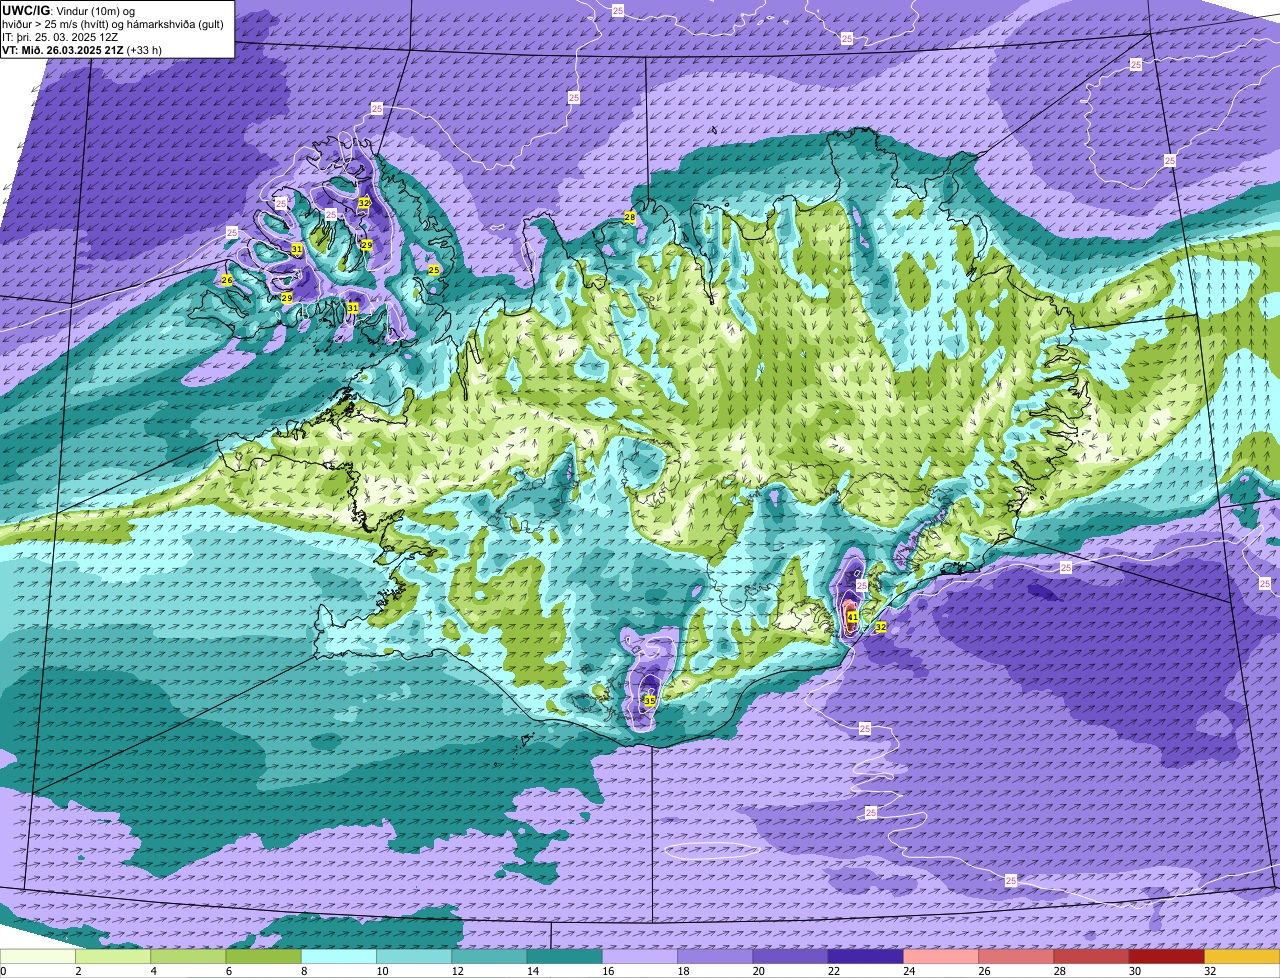Image resolution: width=1280 pixels, height=978 pixels.
Task: Select the 2–4 m/s light yellow-green legend swatch
Action: point(113,956)
